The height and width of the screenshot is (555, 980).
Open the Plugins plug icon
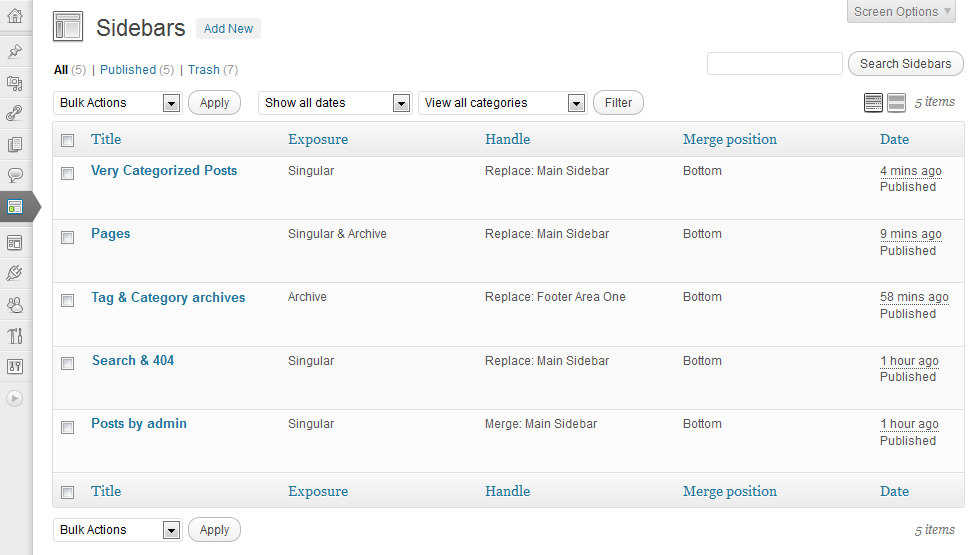click(15, 273)
